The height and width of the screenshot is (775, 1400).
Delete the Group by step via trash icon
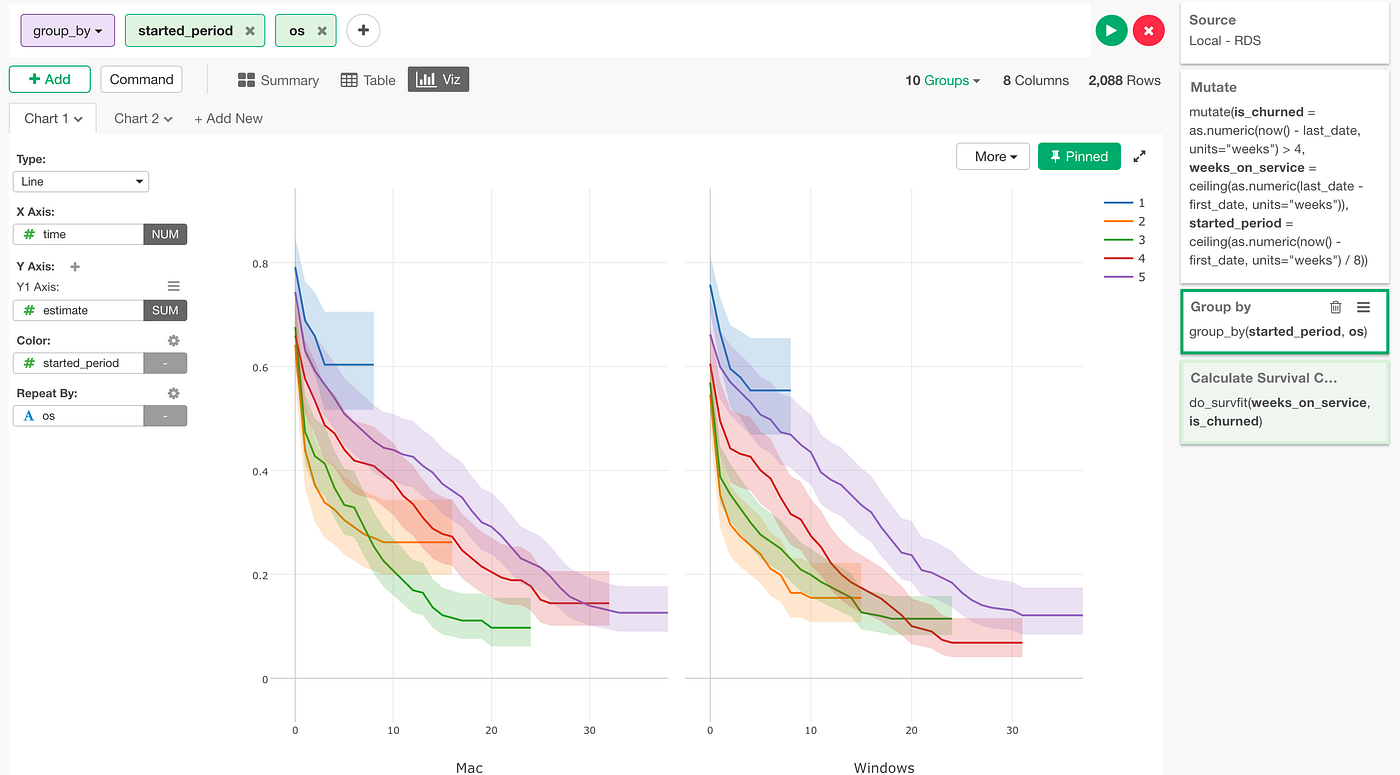pyautogui.click(x=1336, y=307)
